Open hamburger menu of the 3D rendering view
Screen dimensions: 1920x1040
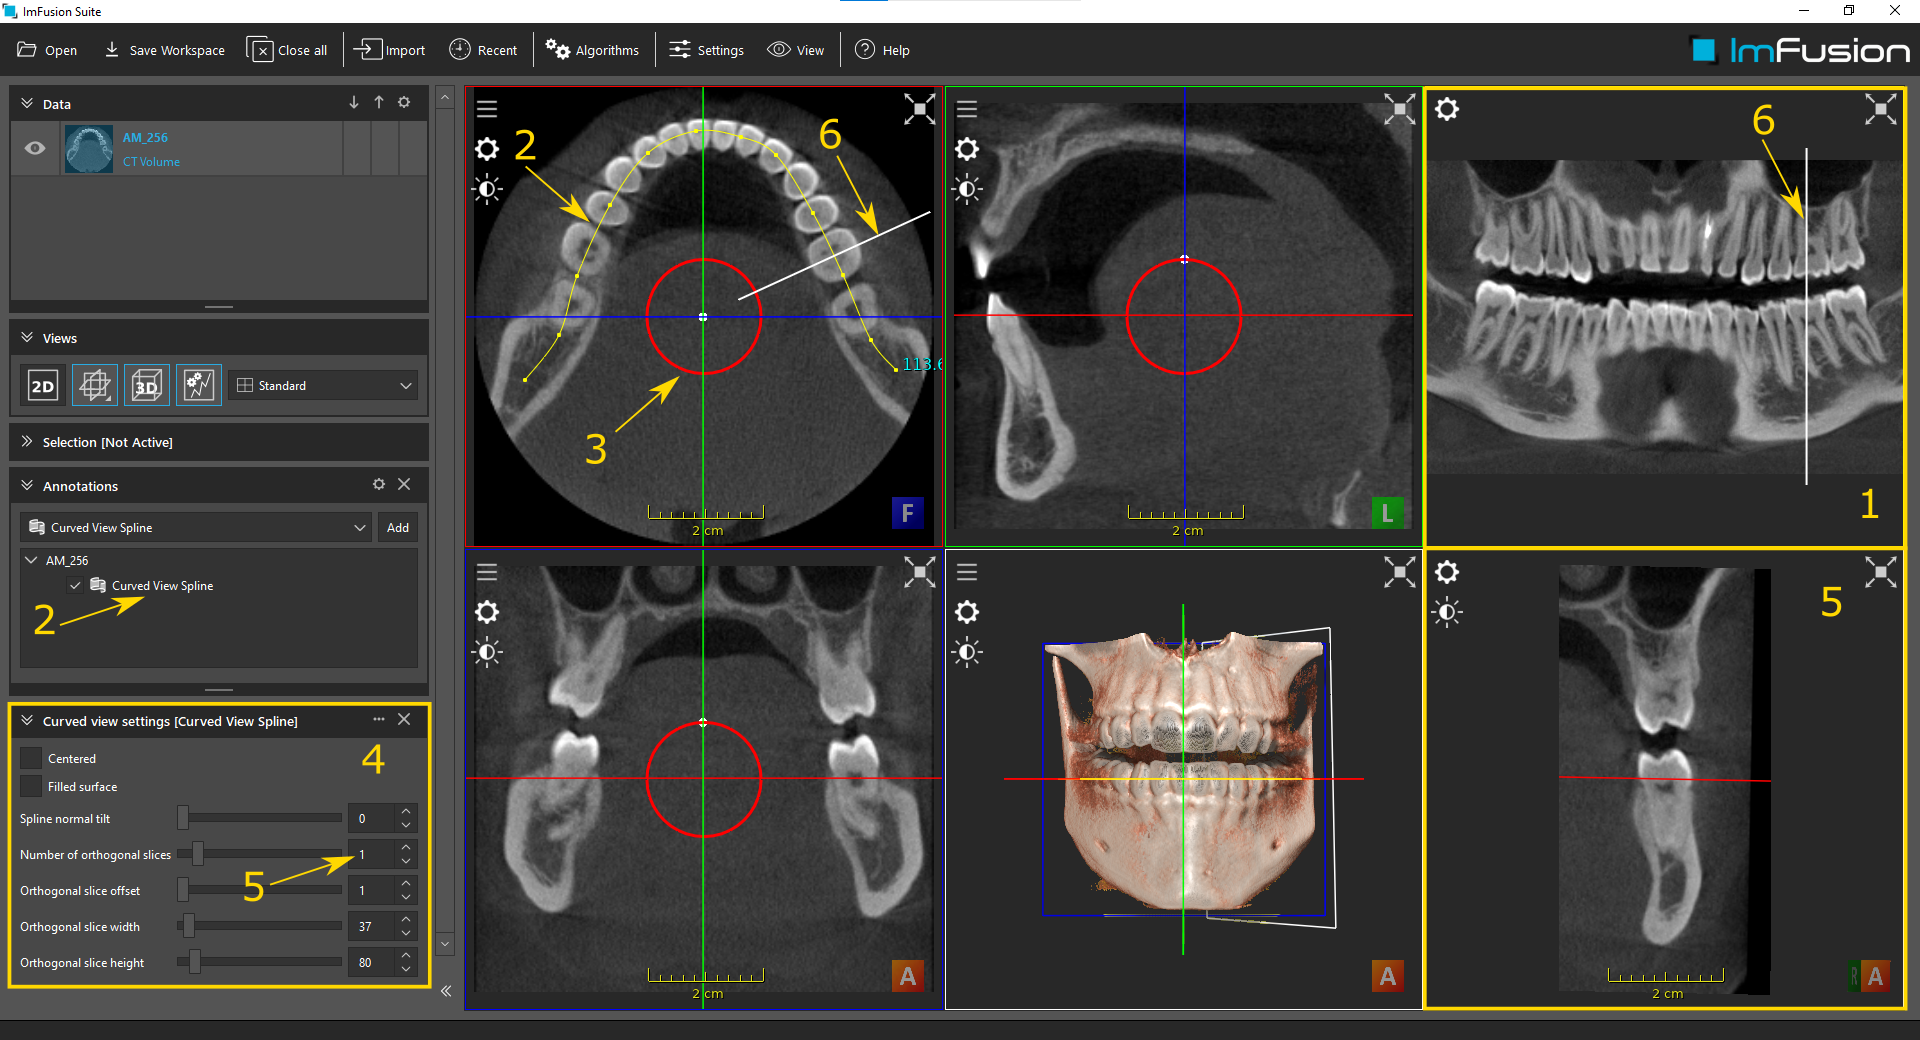point(967,572)
